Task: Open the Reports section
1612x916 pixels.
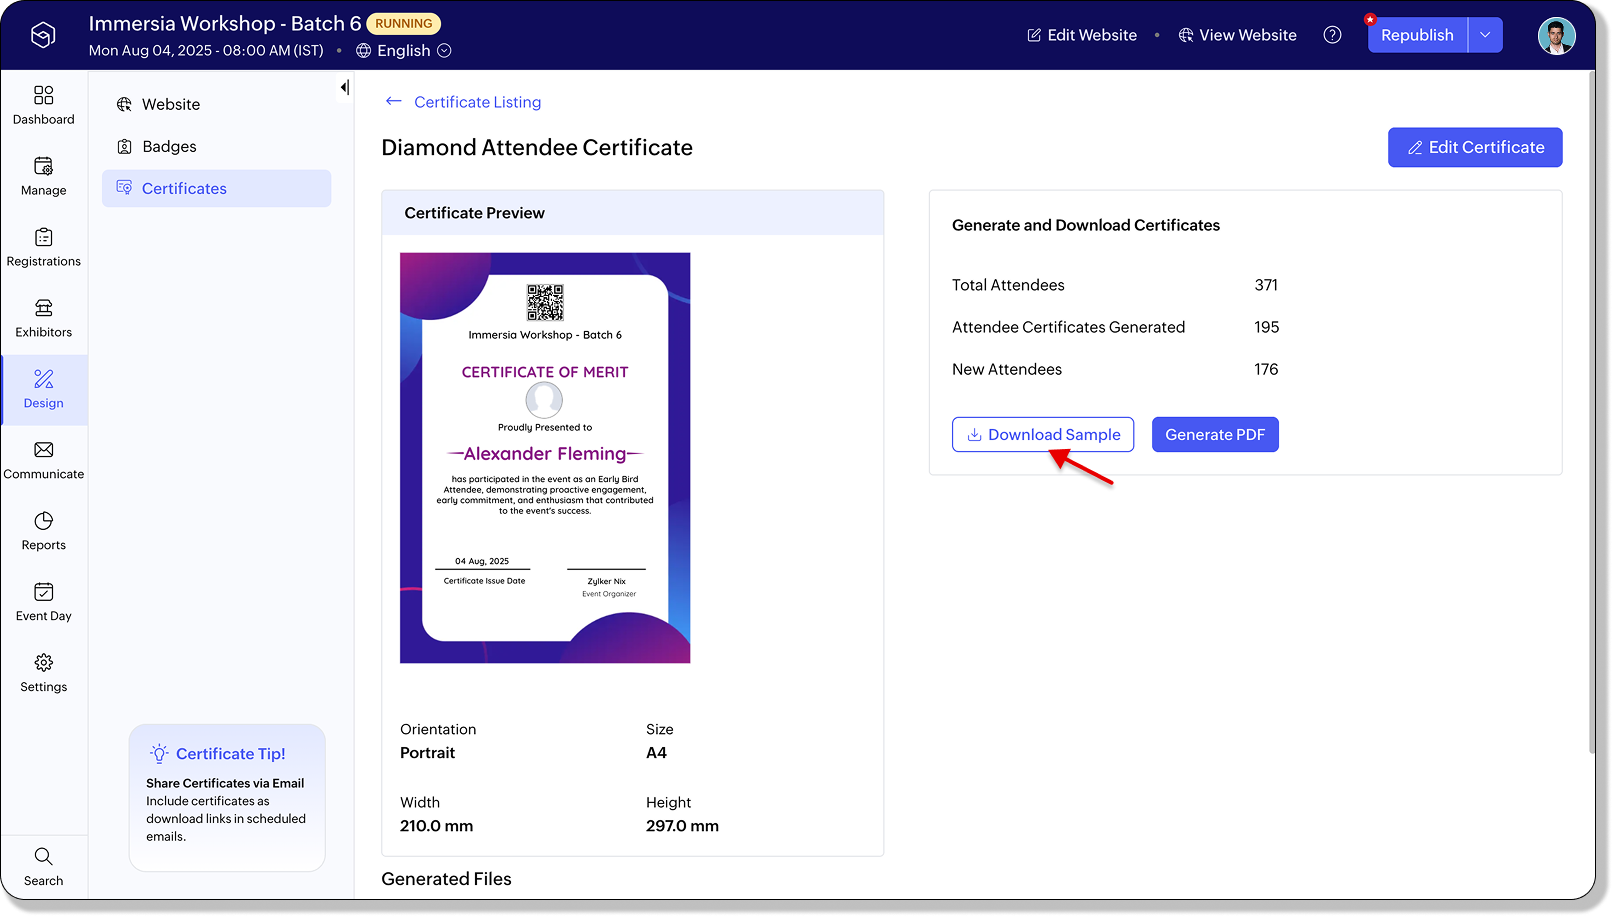Action: tap(43, 531)
